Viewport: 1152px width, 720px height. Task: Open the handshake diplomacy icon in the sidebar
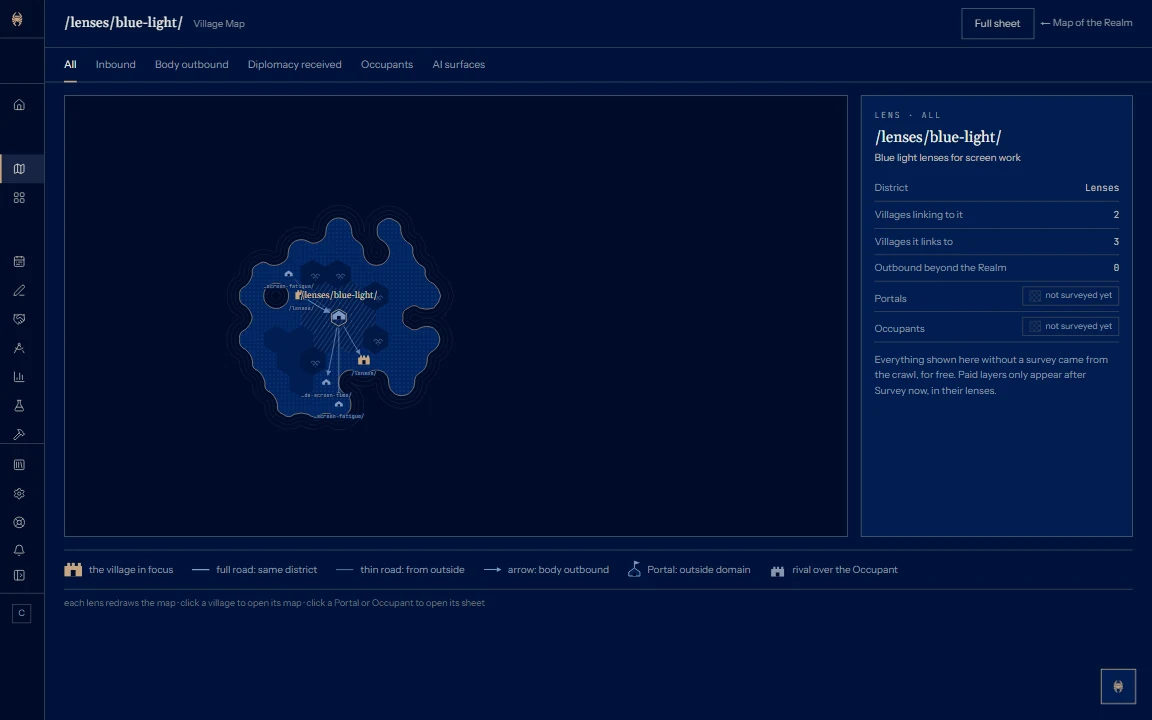point(19,319)
